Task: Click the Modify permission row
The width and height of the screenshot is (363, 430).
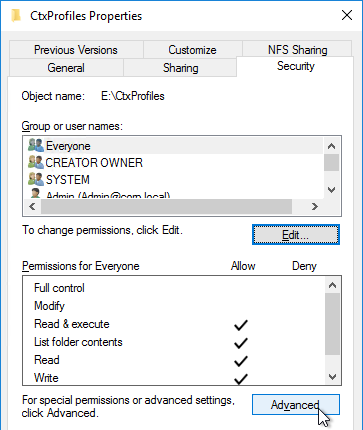Action: tap(174, 306)
